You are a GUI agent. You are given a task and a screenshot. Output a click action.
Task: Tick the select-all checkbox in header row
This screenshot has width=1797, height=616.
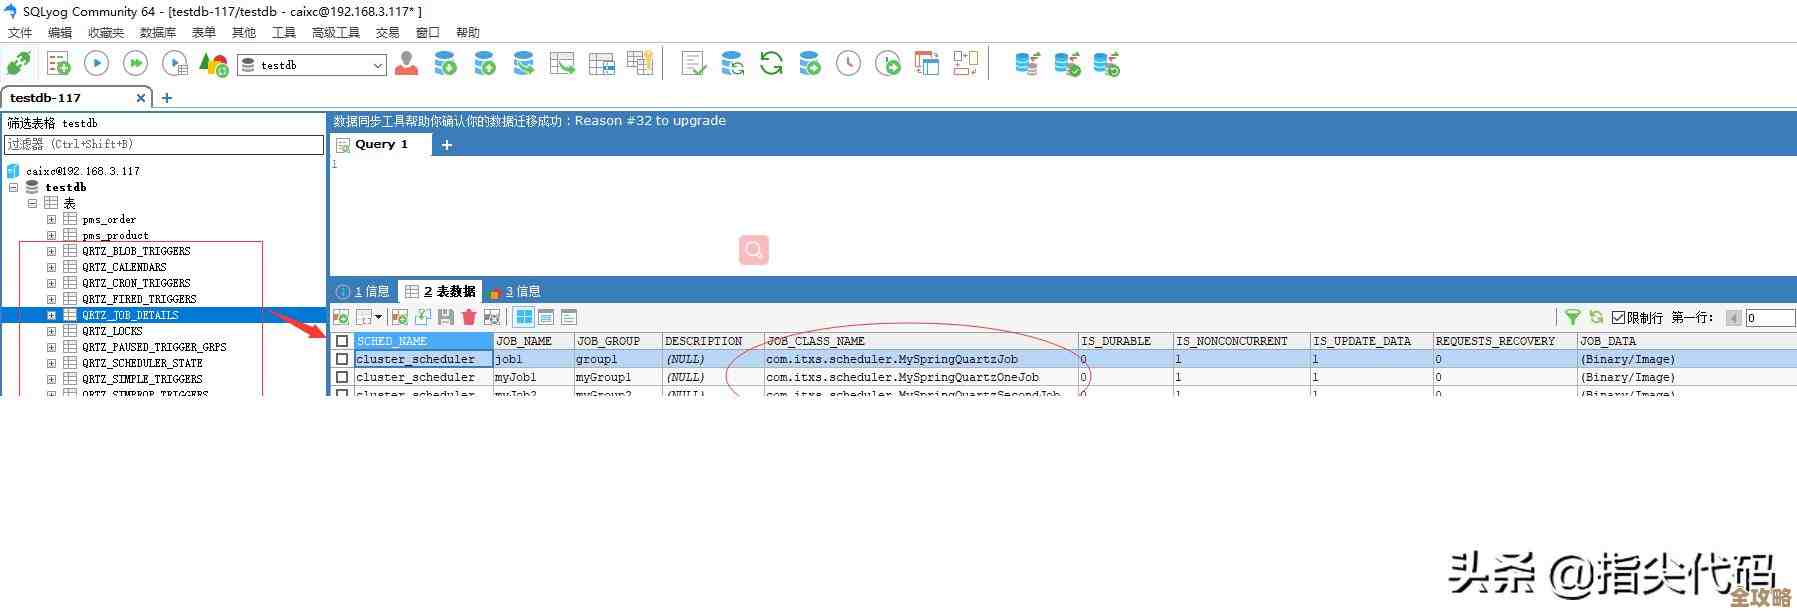(x=342, y=341)
